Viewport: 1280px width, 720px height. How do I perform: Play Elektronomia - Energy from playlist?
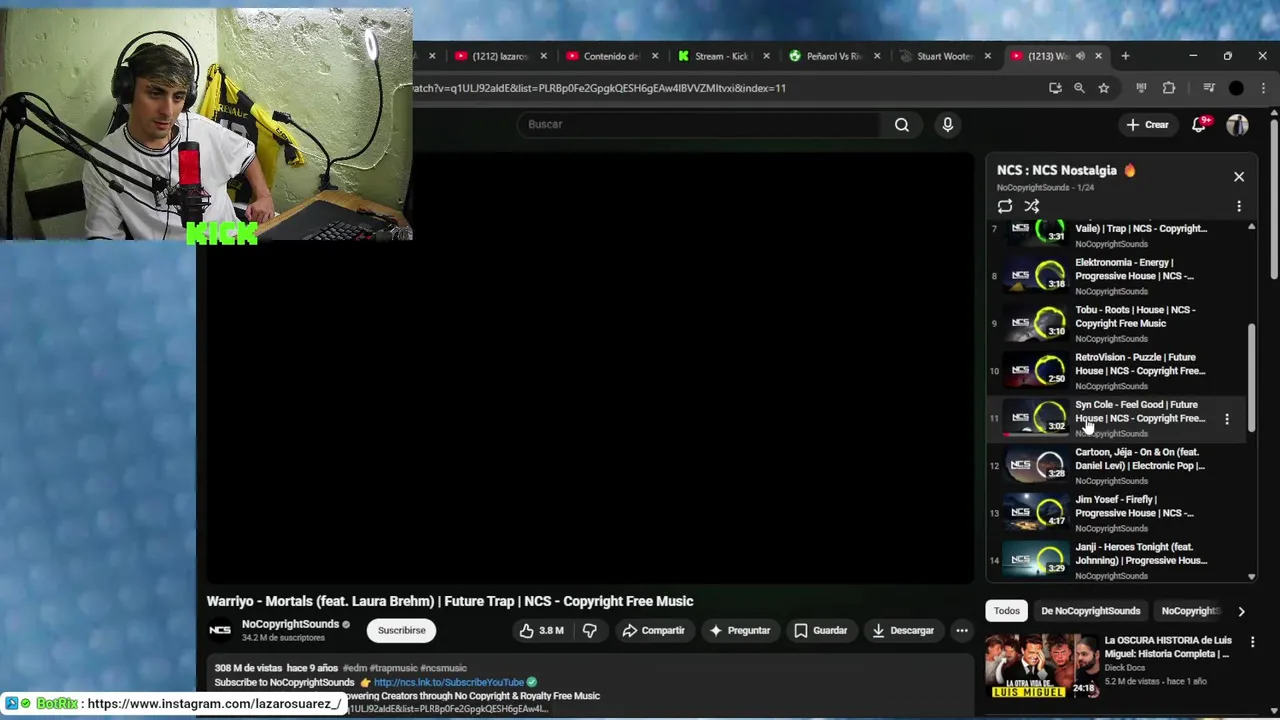click(x=1118, y=275)
